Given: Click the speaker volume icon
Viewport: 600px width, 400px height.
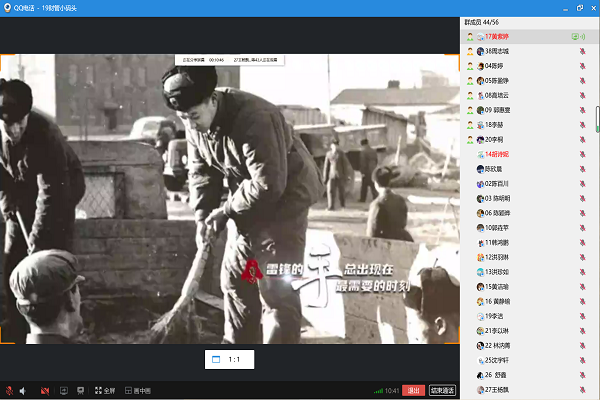Looking at the screenshot, I should [23, 391].
